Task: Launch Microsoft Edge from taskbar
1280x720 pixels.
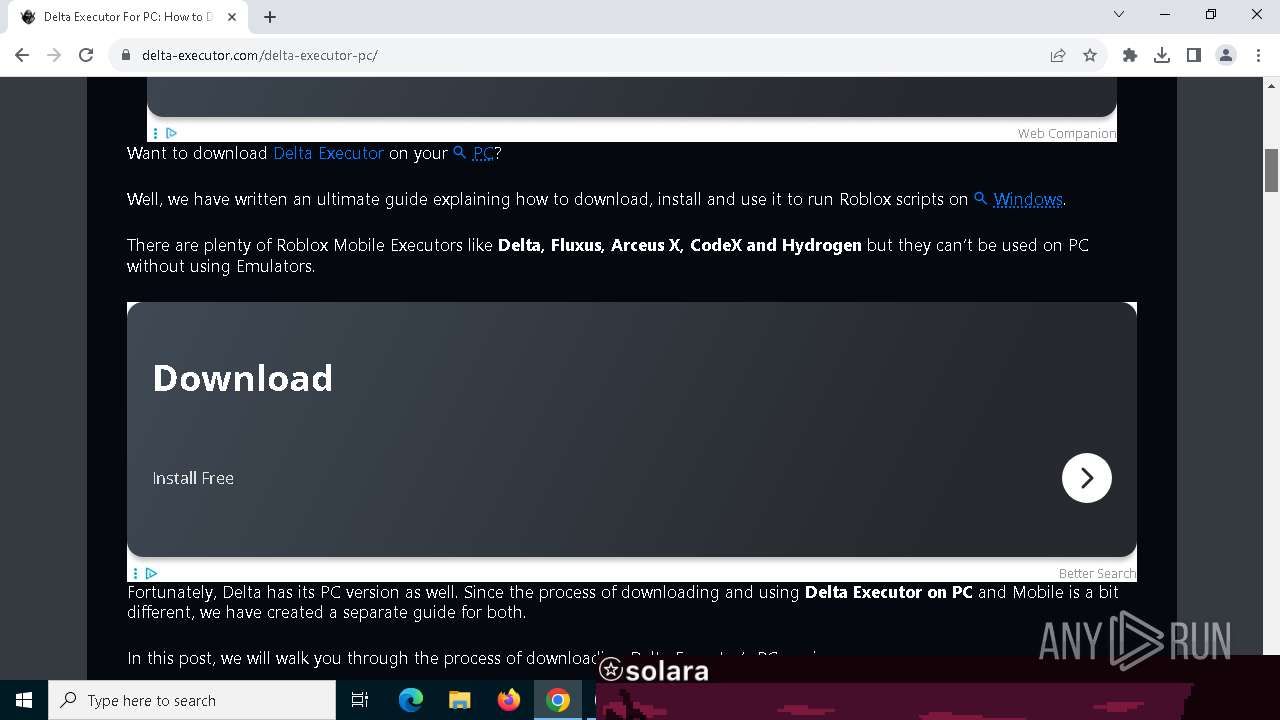Action: click(411, 700)
